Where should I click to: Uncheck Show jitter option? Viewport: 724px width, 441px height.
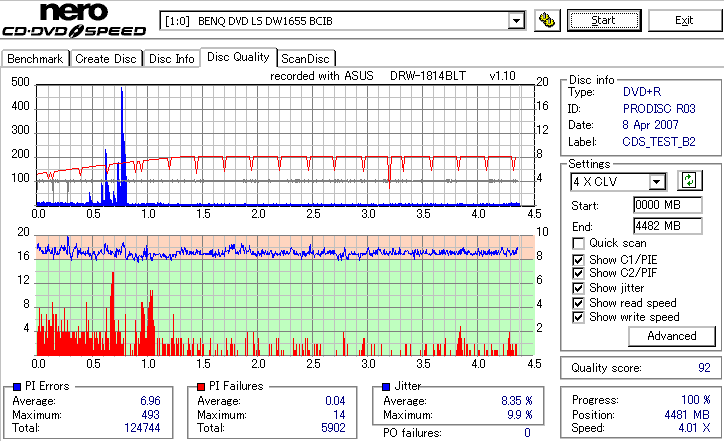(x=578, y=288)
